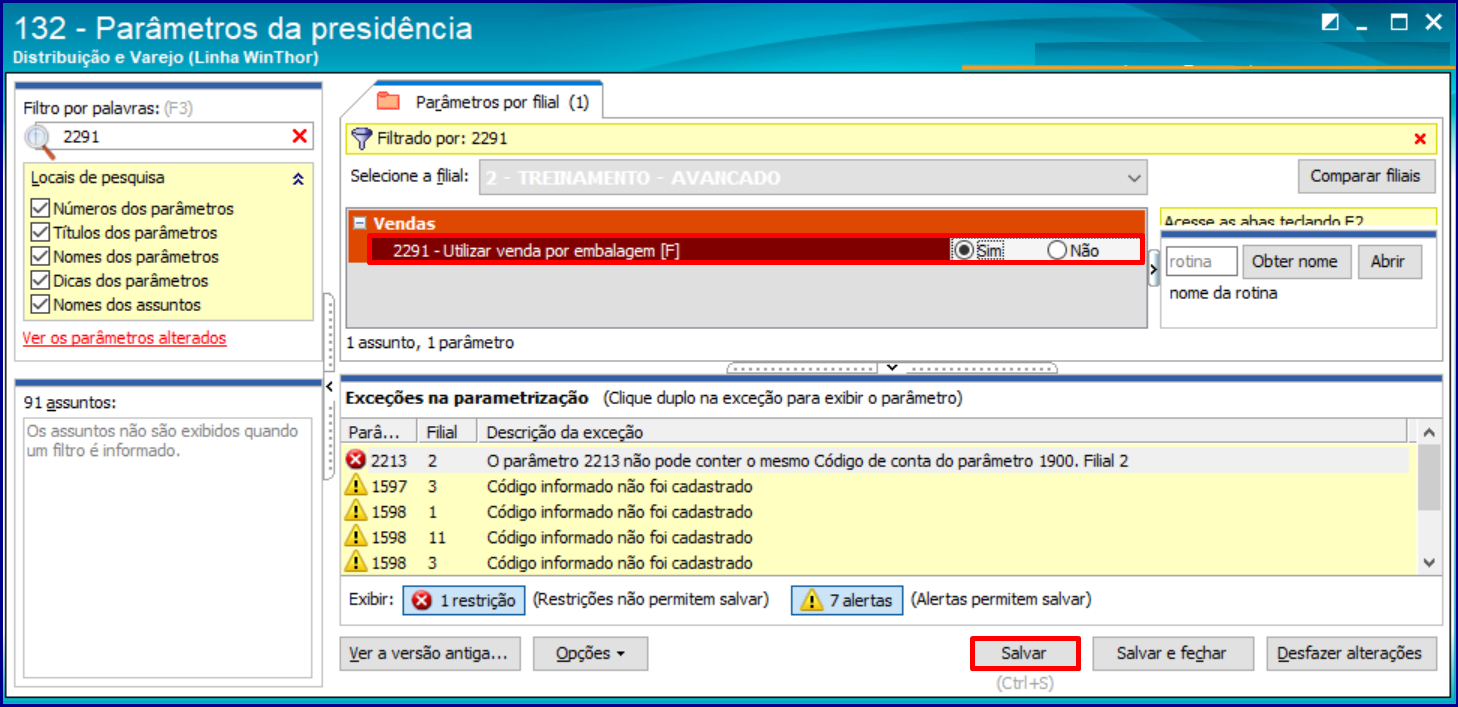The image size is (1458, 707).
Task: Collapse the left panel with the arrow splitter
Action: point(330,386)
